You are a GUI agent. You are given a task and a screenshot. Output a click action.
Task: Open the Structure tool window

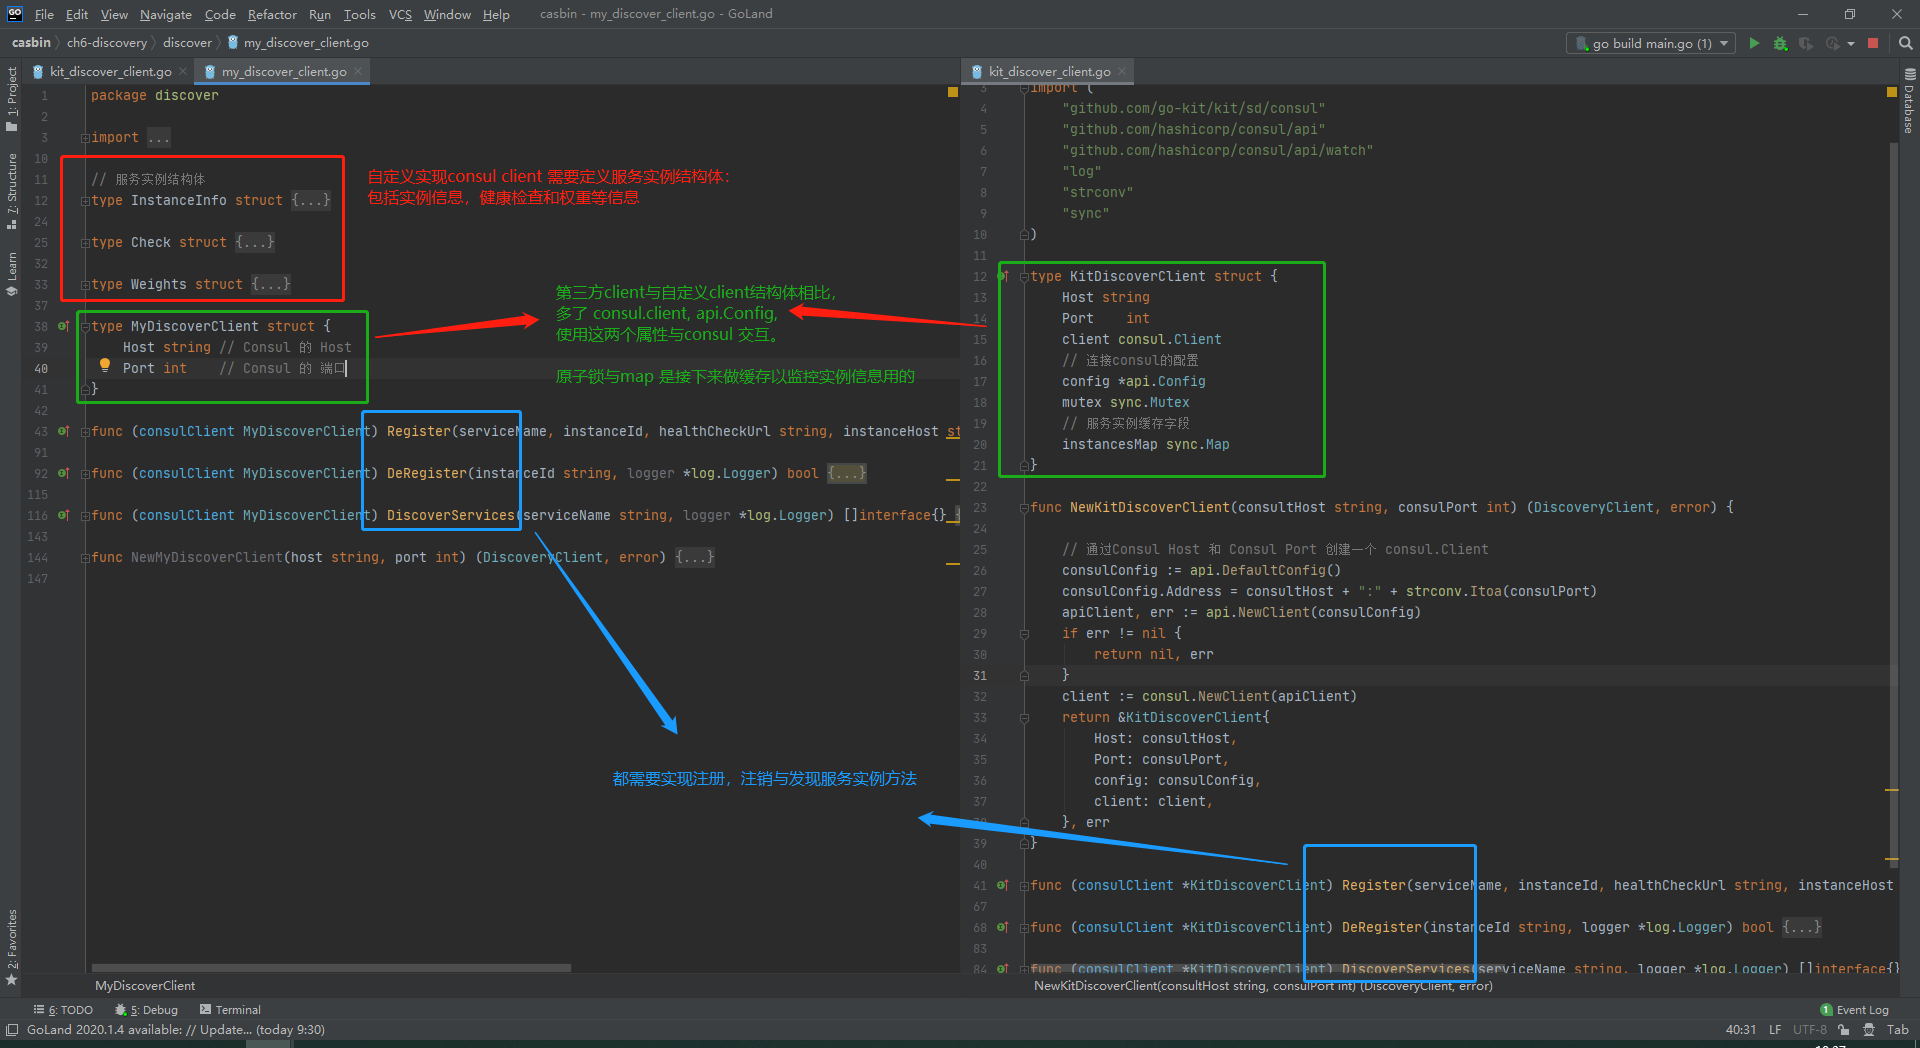click(11, 191)
